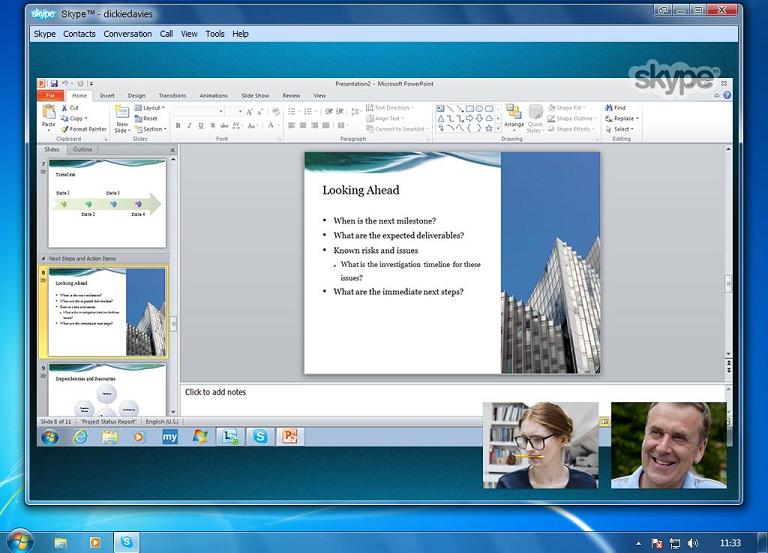768x553 pixels.
Task: Open Skype's Contacts menu
Action: 79,34
